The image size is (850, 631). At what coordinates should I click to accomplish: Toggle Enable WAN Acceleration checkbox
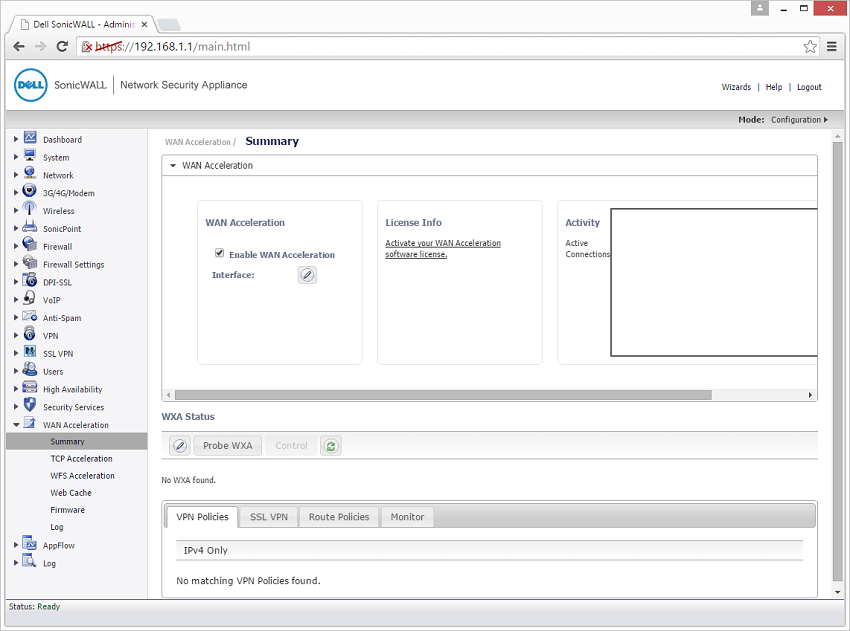click(x=220, y=253)
